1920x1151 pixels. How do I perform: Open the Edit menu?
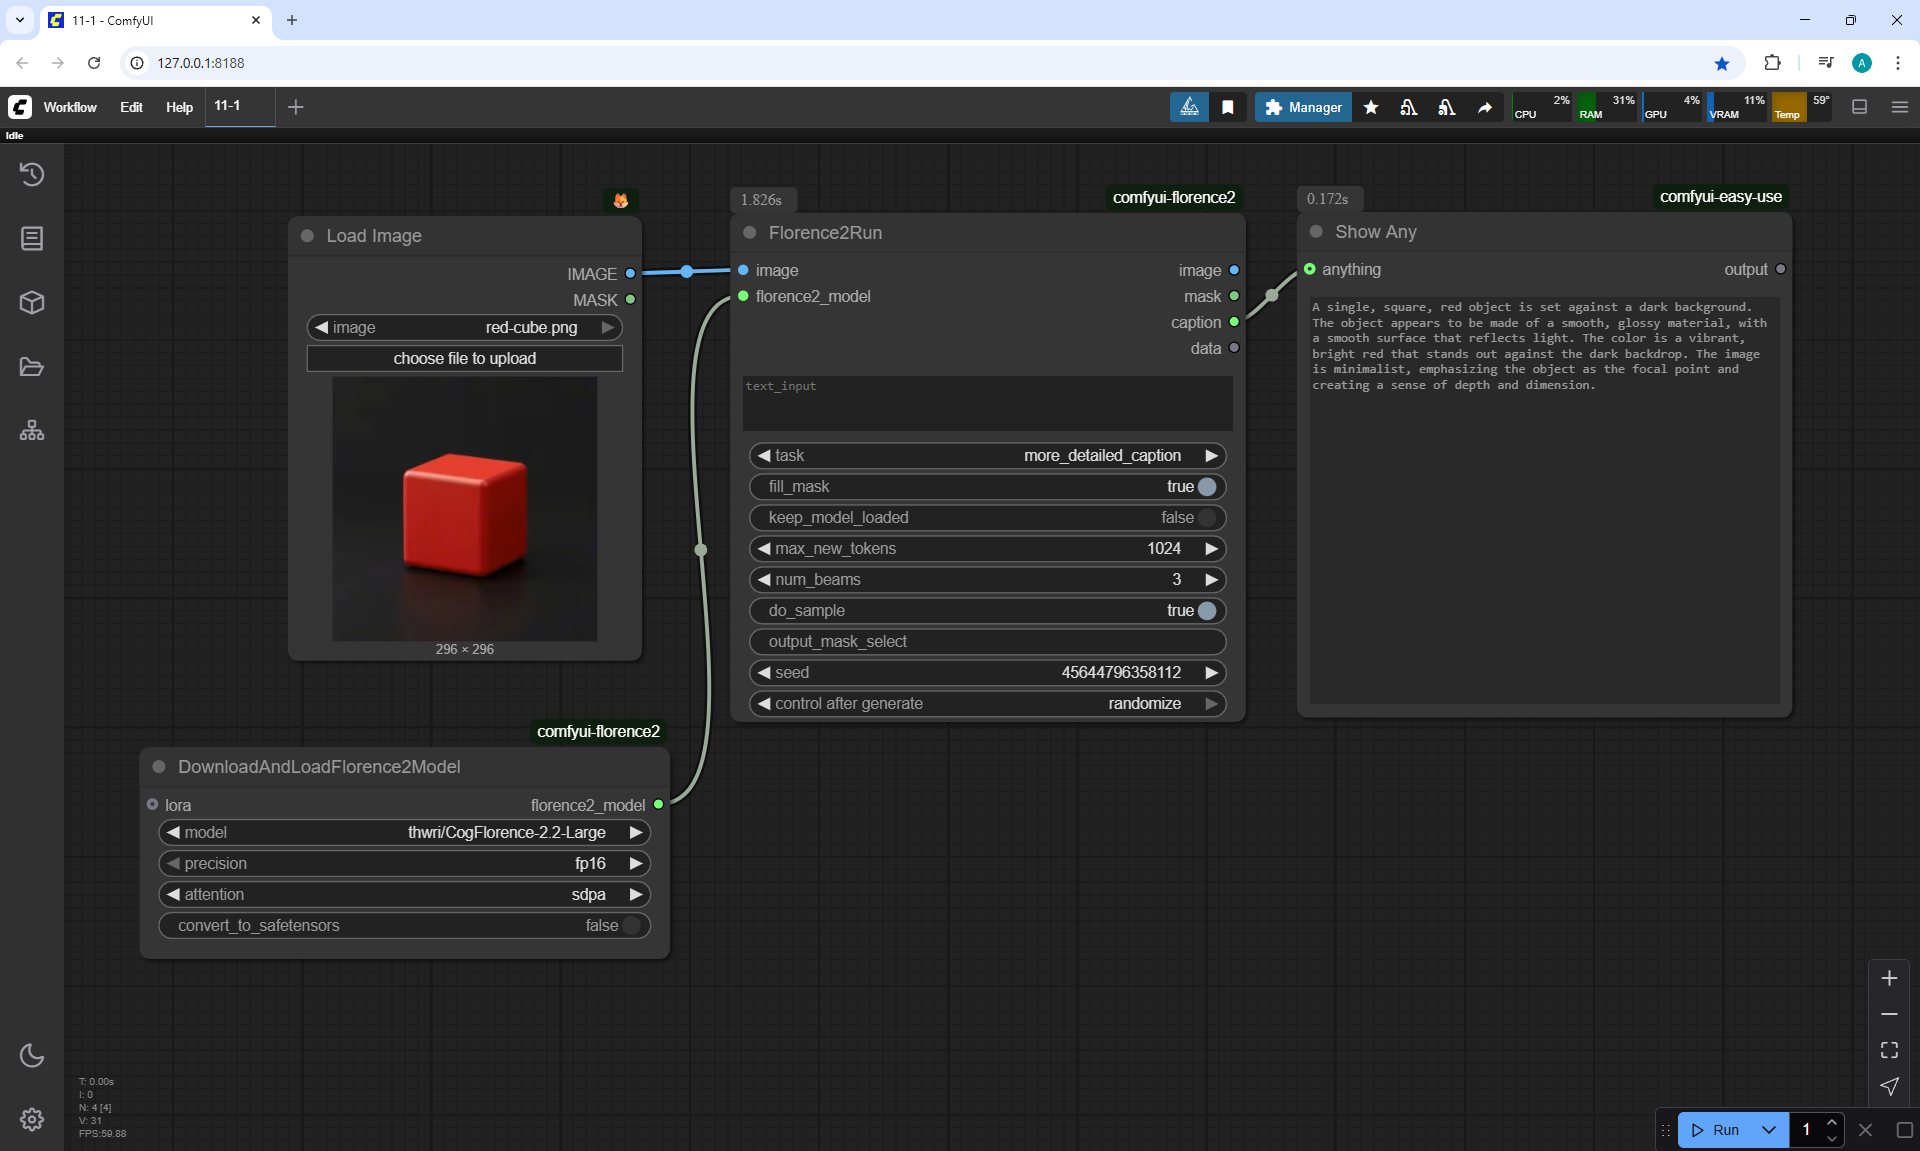(x=131, y=107)
